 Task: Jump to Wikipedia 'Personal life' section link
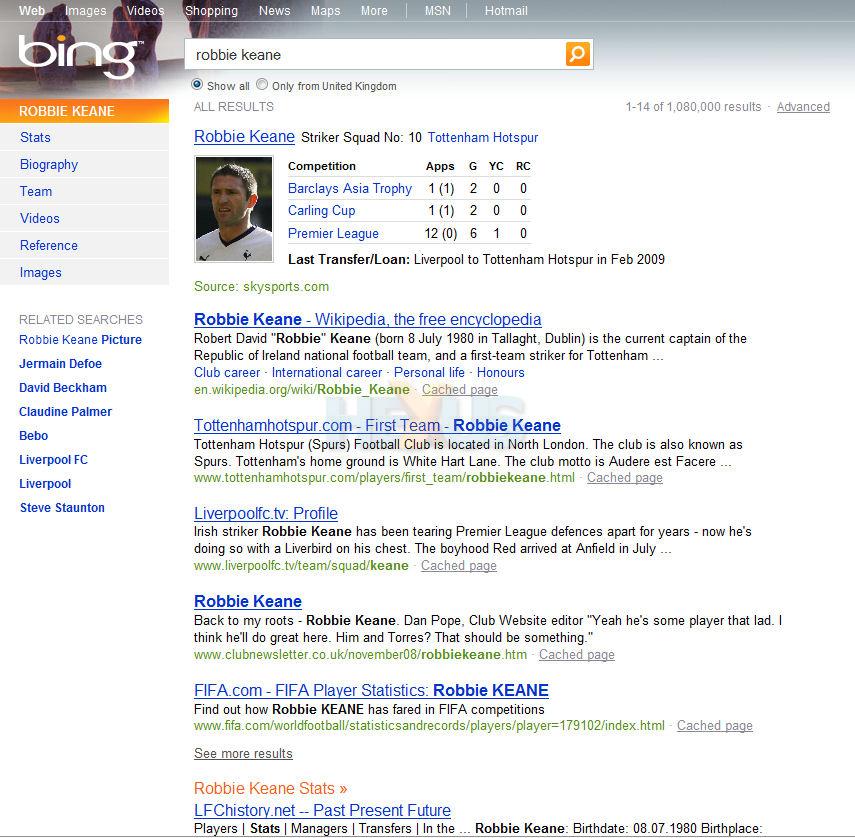(429, 372)
